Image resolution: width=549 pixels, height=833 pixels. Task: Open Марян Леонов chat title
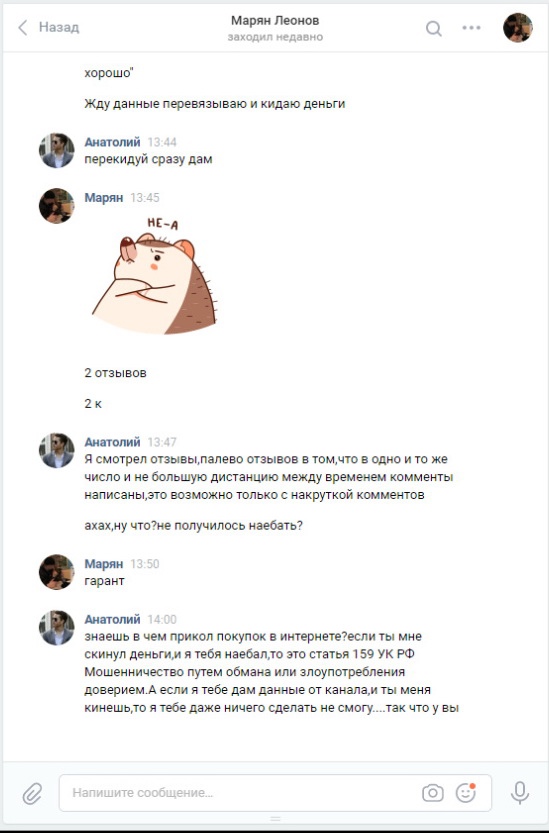coord(275,21)
